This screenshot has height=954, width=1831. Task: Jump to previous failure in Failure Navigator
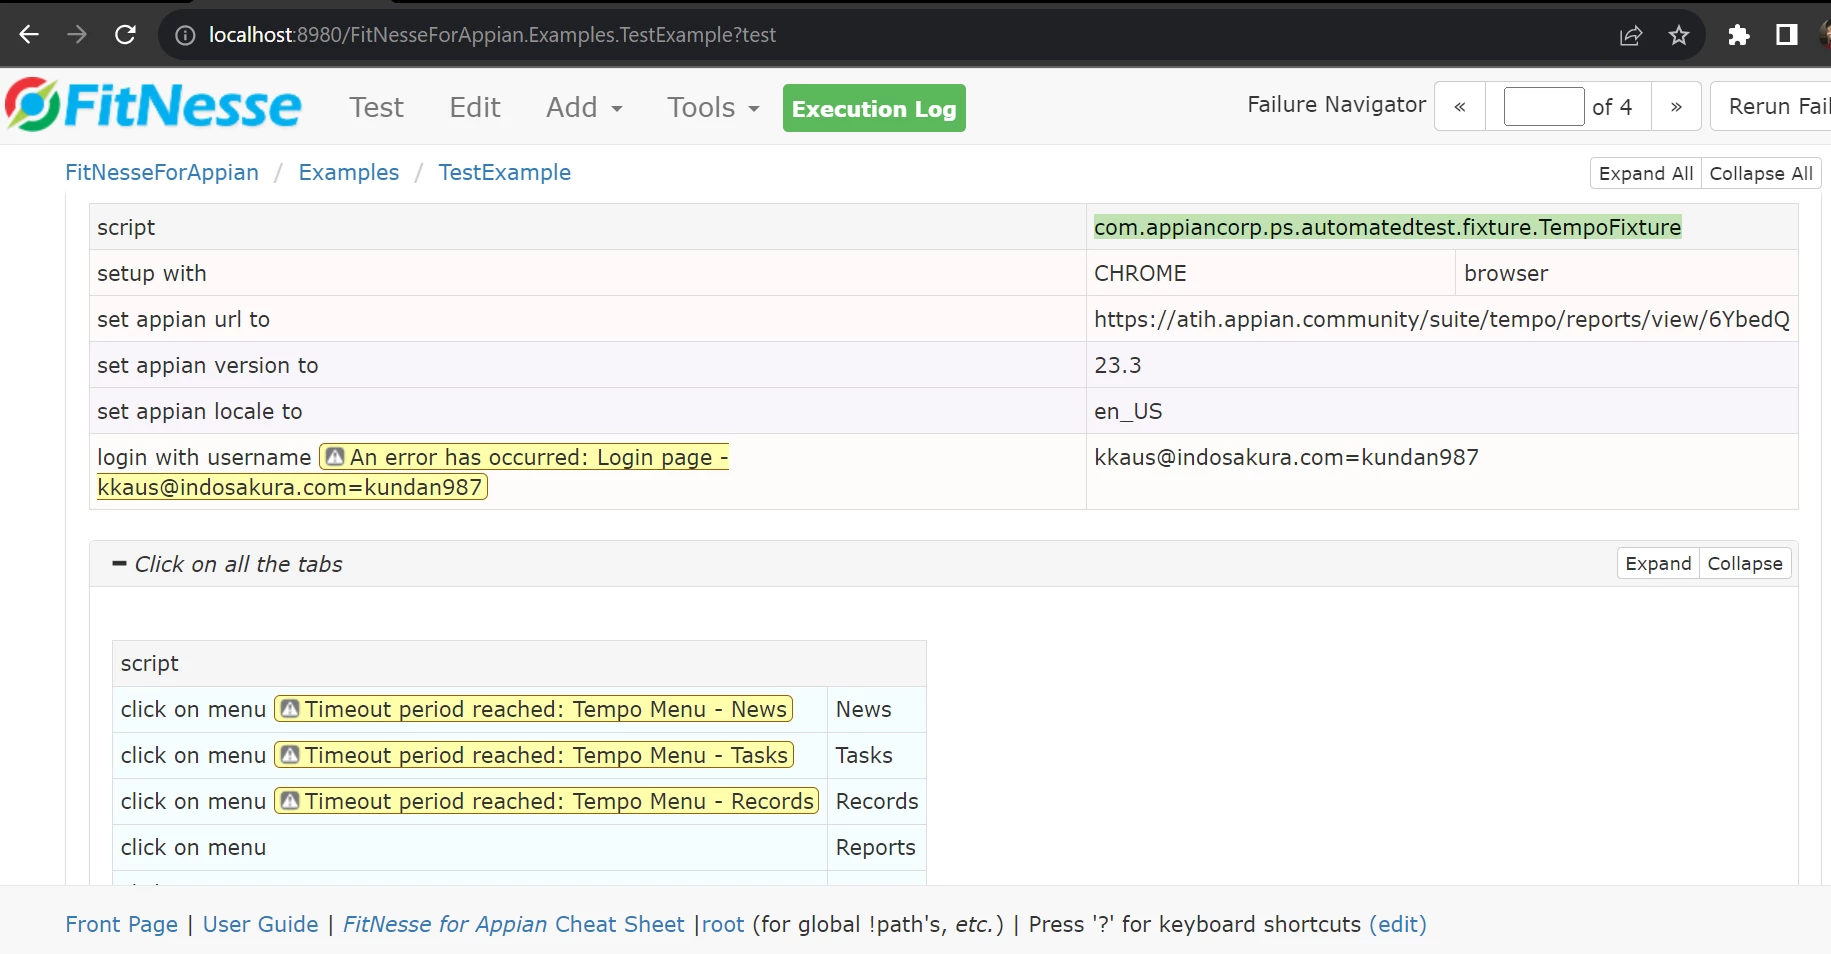(1460, 106)
